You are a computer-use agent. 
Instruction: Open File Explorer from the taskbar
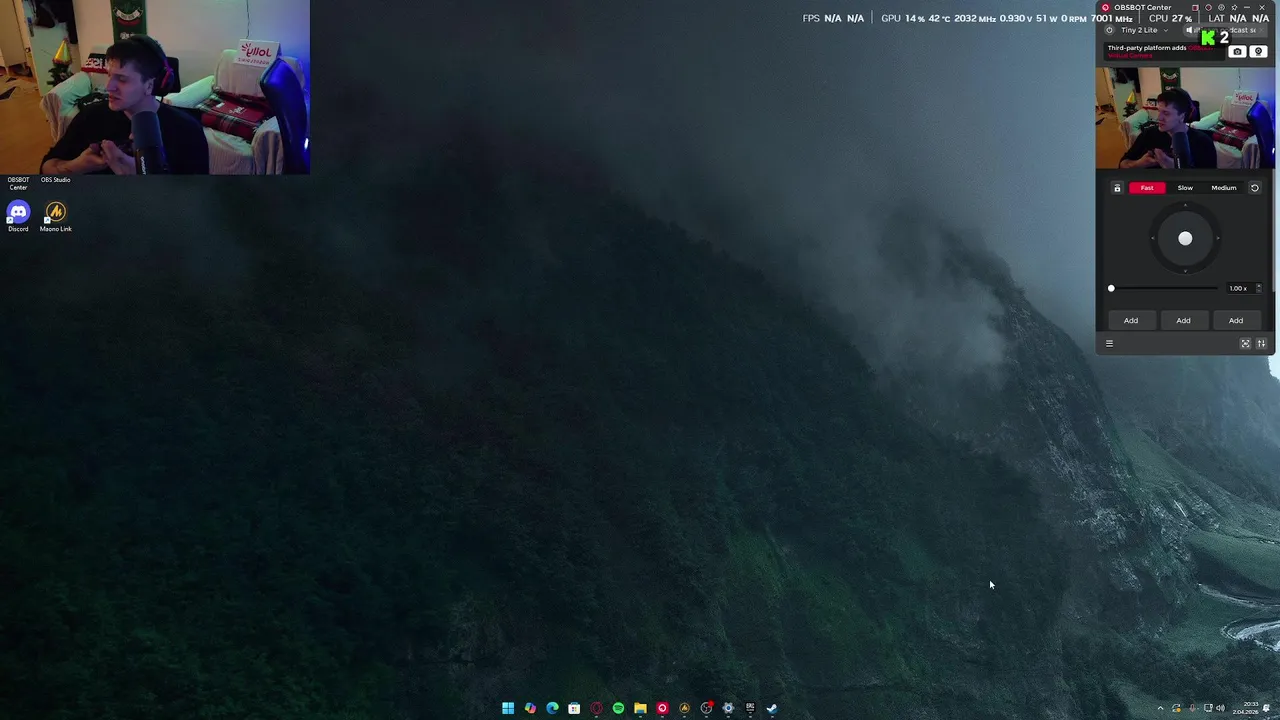[x=640, y=708]
